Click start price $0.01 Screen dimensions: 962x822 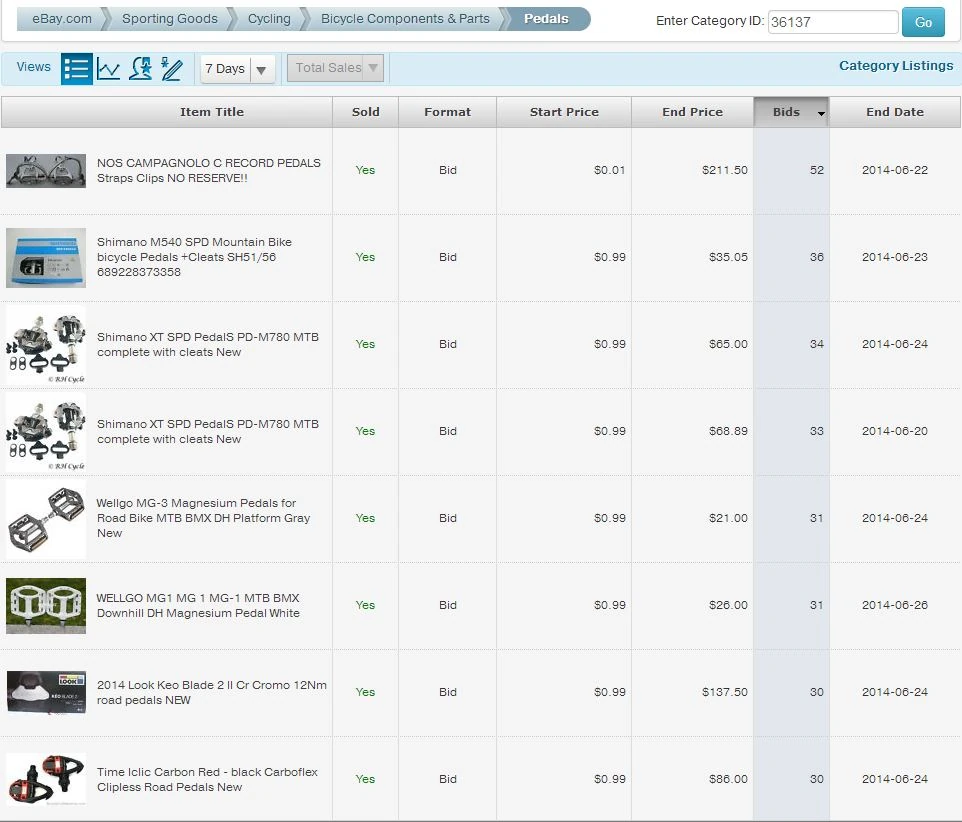coord(609,170)
